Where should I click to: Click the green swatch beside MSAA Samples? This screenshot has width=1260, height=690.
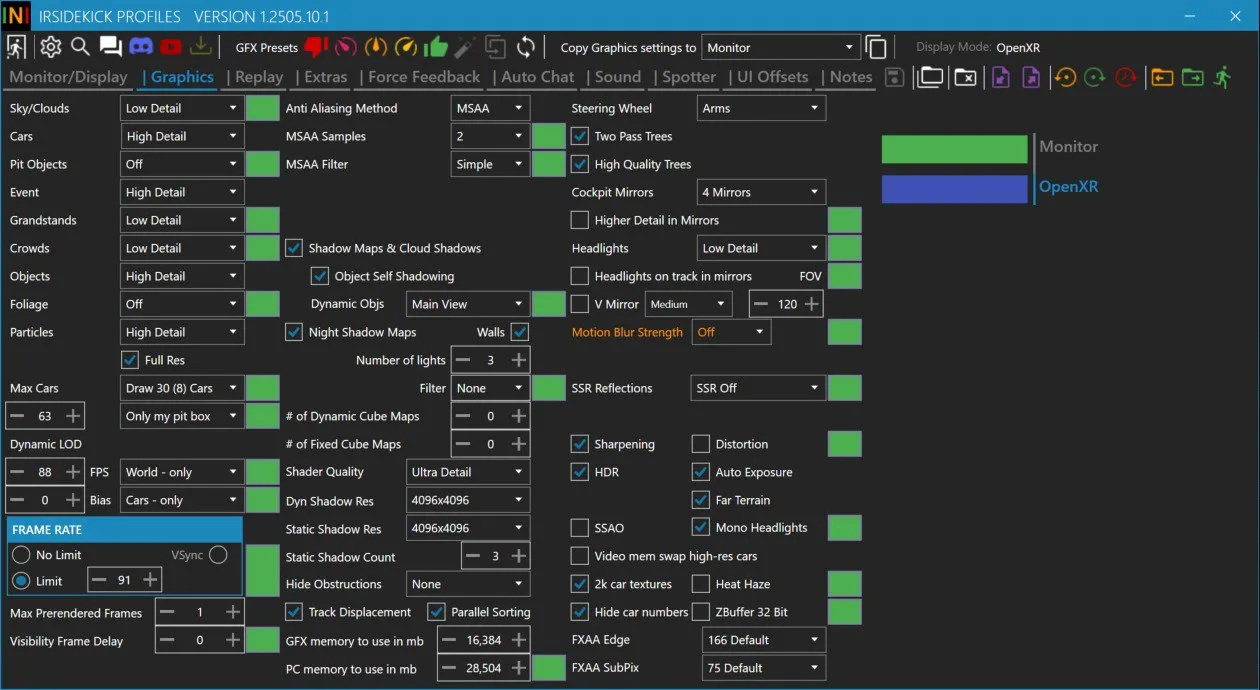549,136
